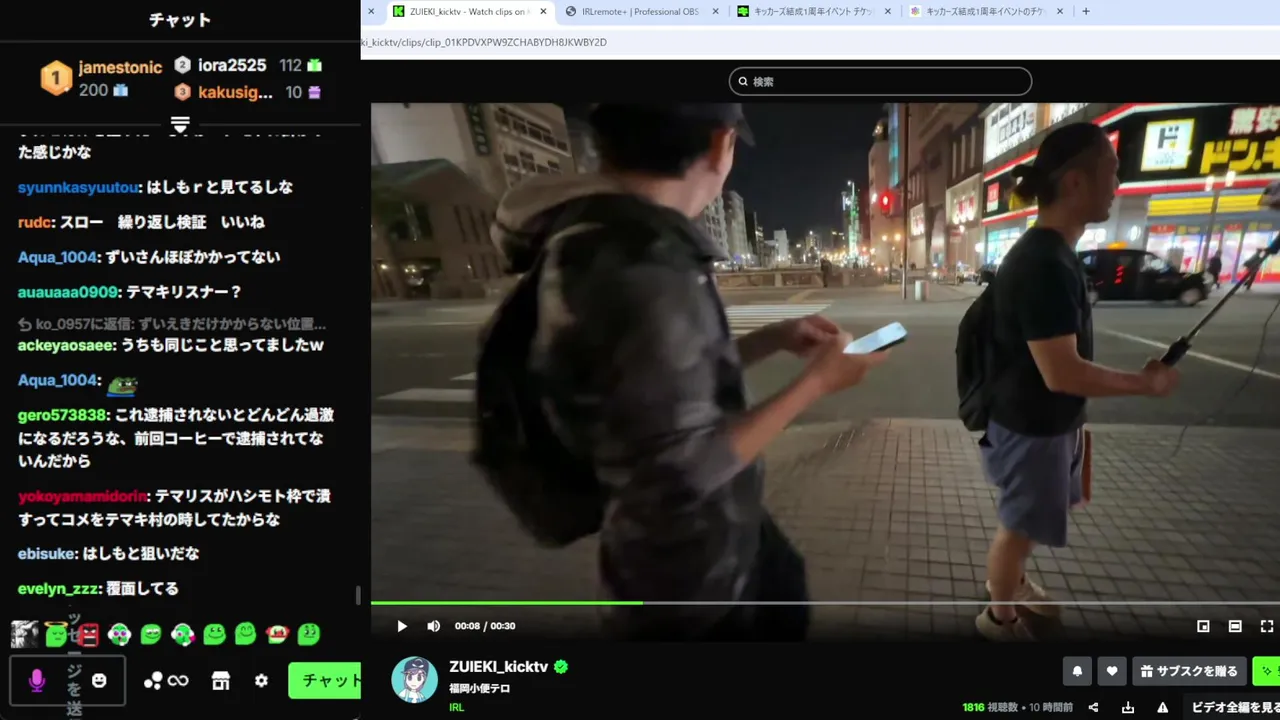1280x720 pixels.
Task: Click the browser address bar URL
Action: pos(485,42)
